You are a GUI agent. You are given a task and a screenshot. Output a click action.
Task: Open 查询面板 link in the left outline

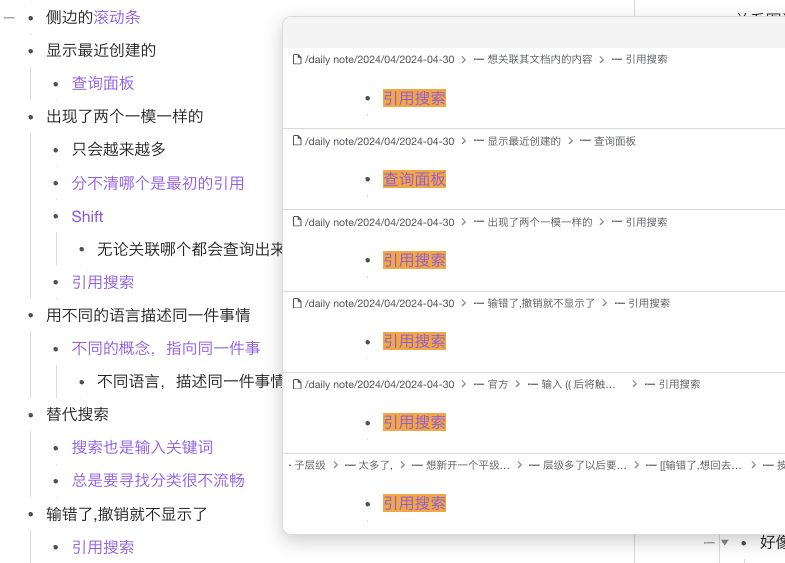(103, 84)
